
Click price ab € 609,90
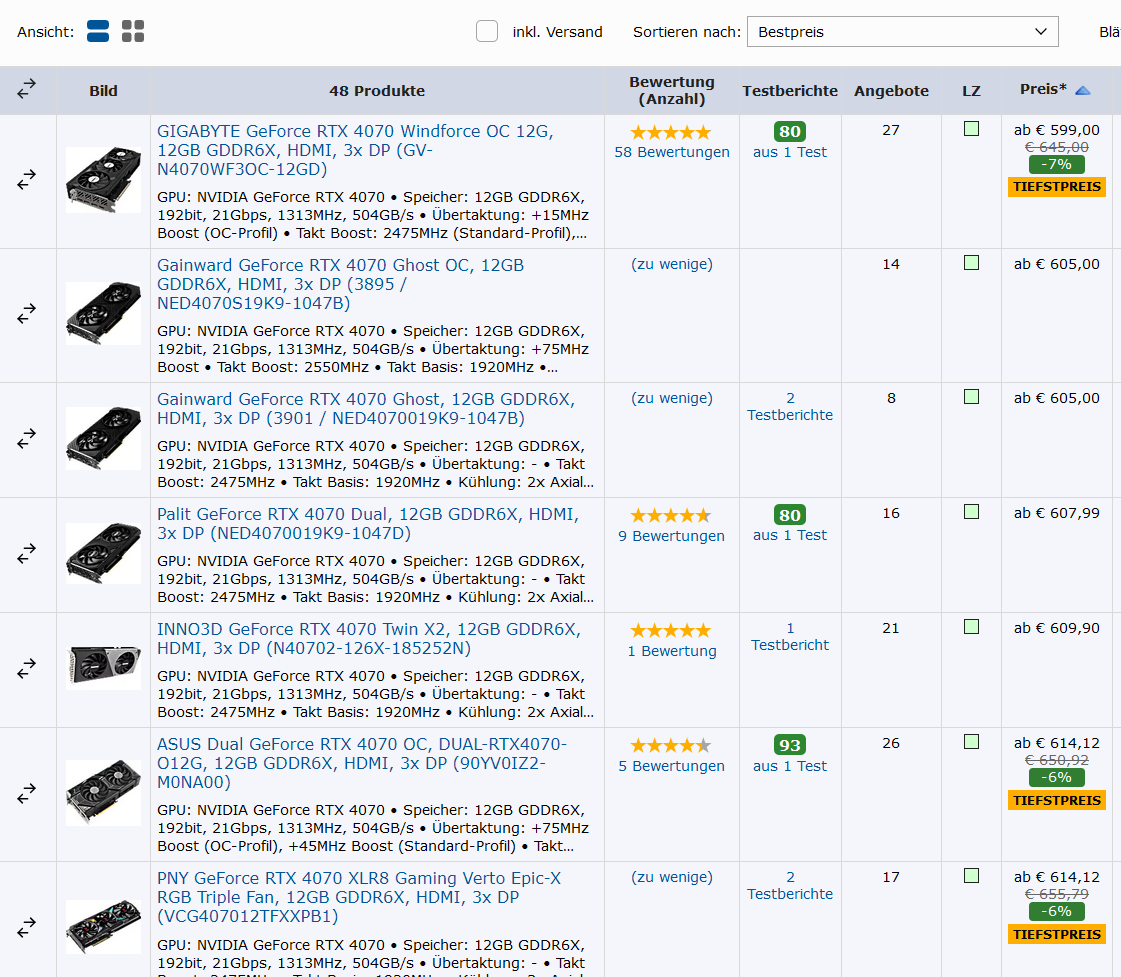pyautogui.click(x=1057, y=628)
